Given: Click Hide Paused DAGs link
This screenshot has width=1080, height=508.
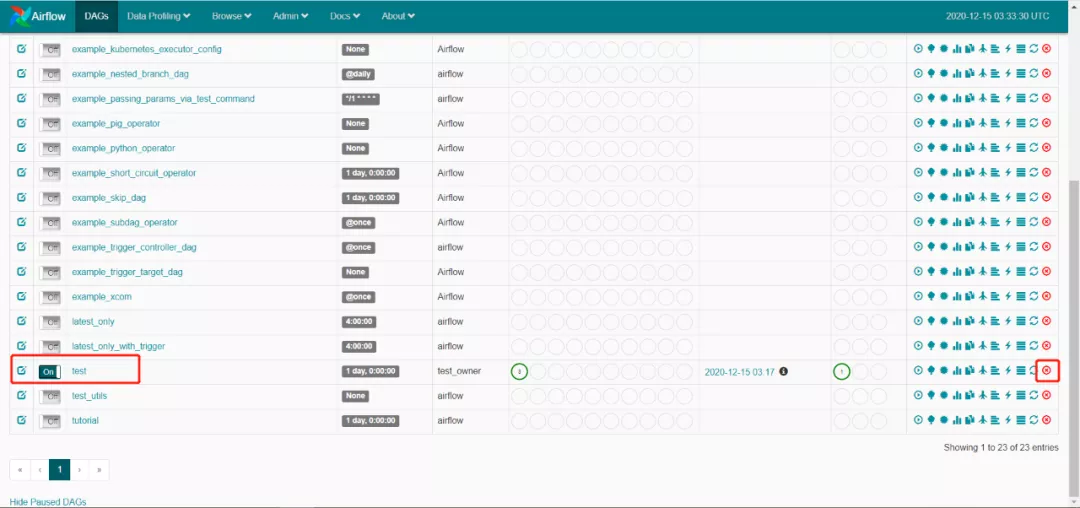Looking at the screenshot, I should click(48, 502).
